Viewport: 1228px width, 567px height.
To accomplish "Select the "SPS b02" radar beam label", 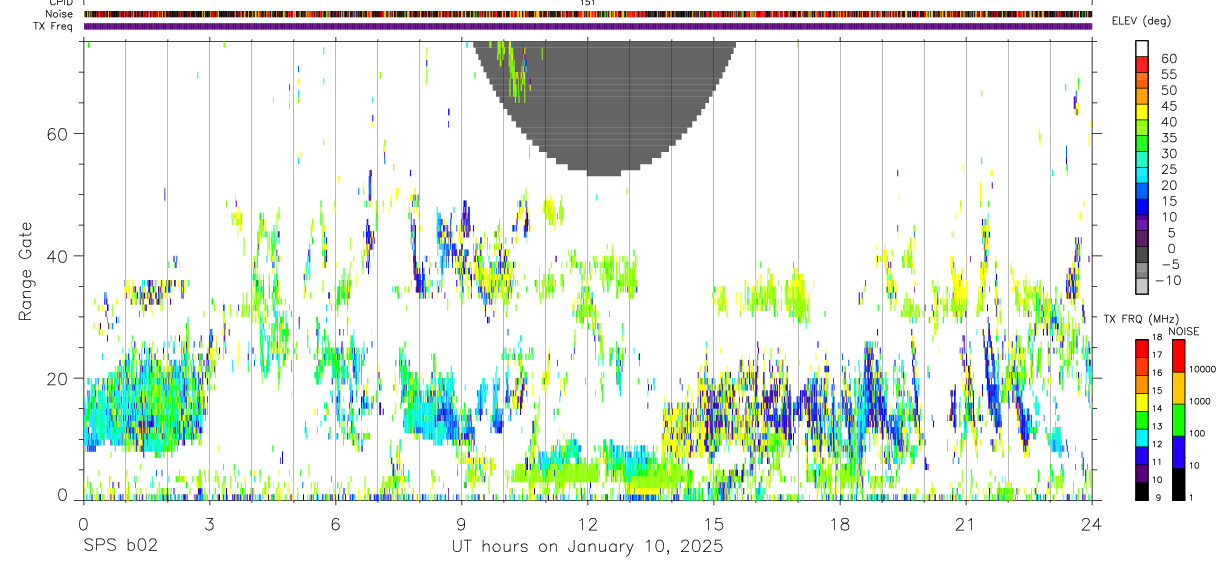I will (x=119, y=547).
